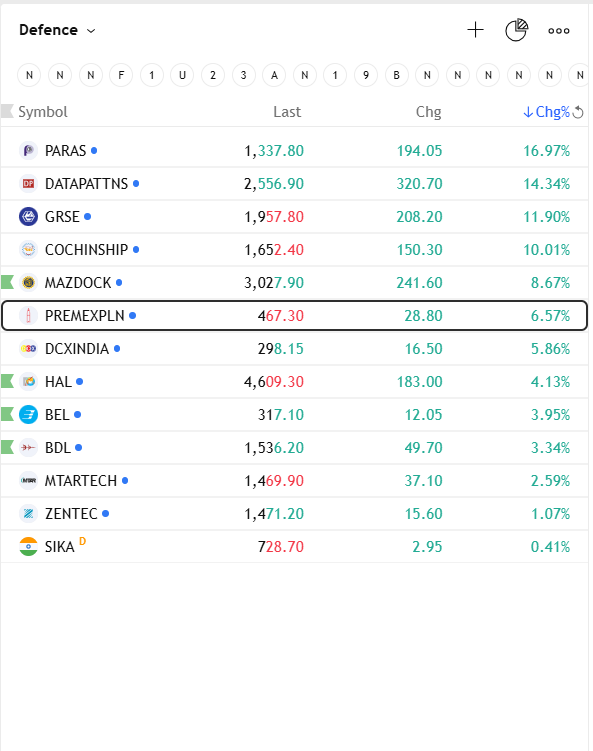
Task: Click last price 3,027.90 of MAZDOCK
Action: coord(274,283)
